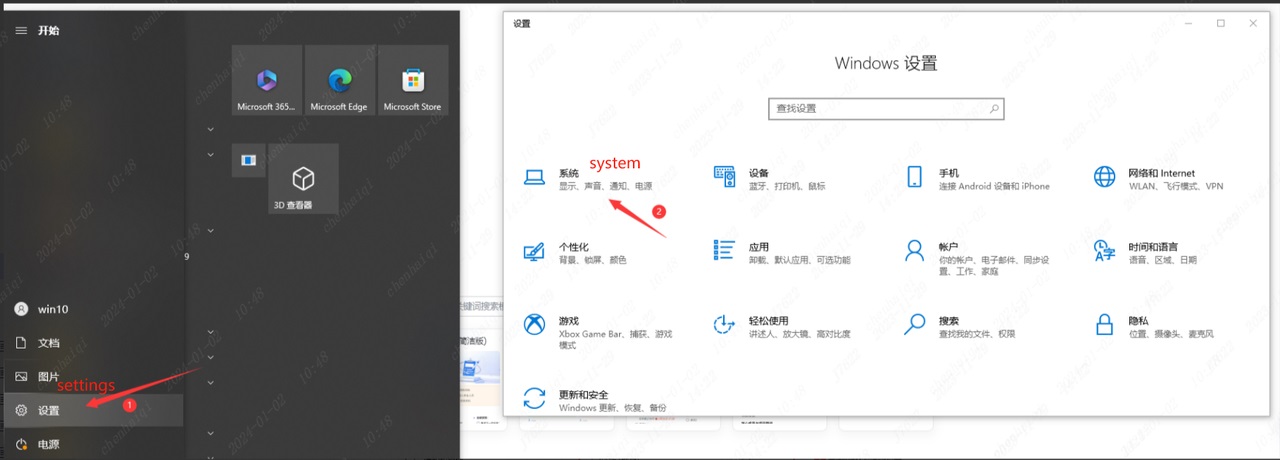The image size is (1280, 460).
Task: Open the 系统 settings category
Action: [x=588, y=179]
